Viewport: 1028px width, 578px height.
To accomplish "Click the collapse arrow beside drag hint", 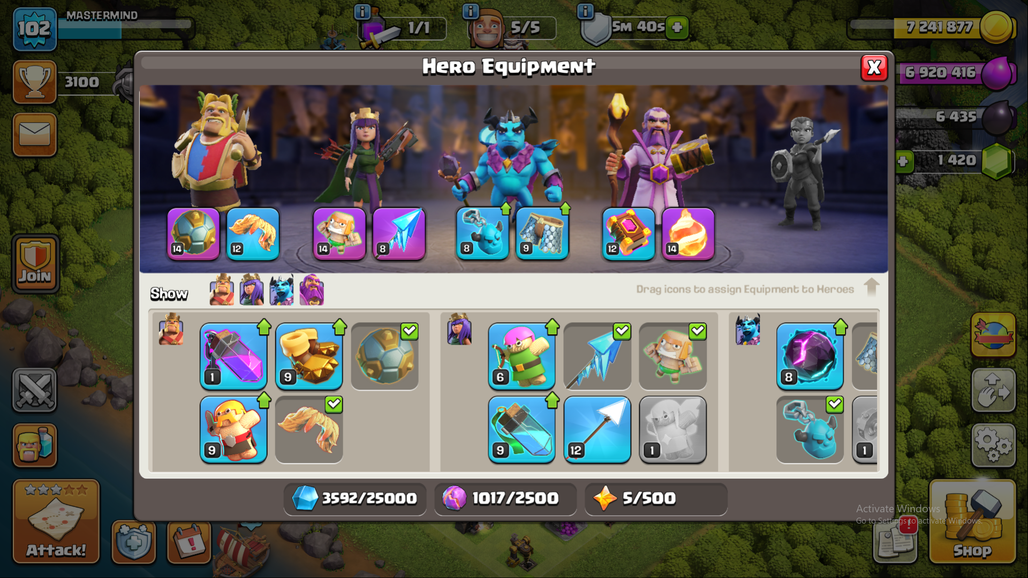I will click(x=871, y=287).
